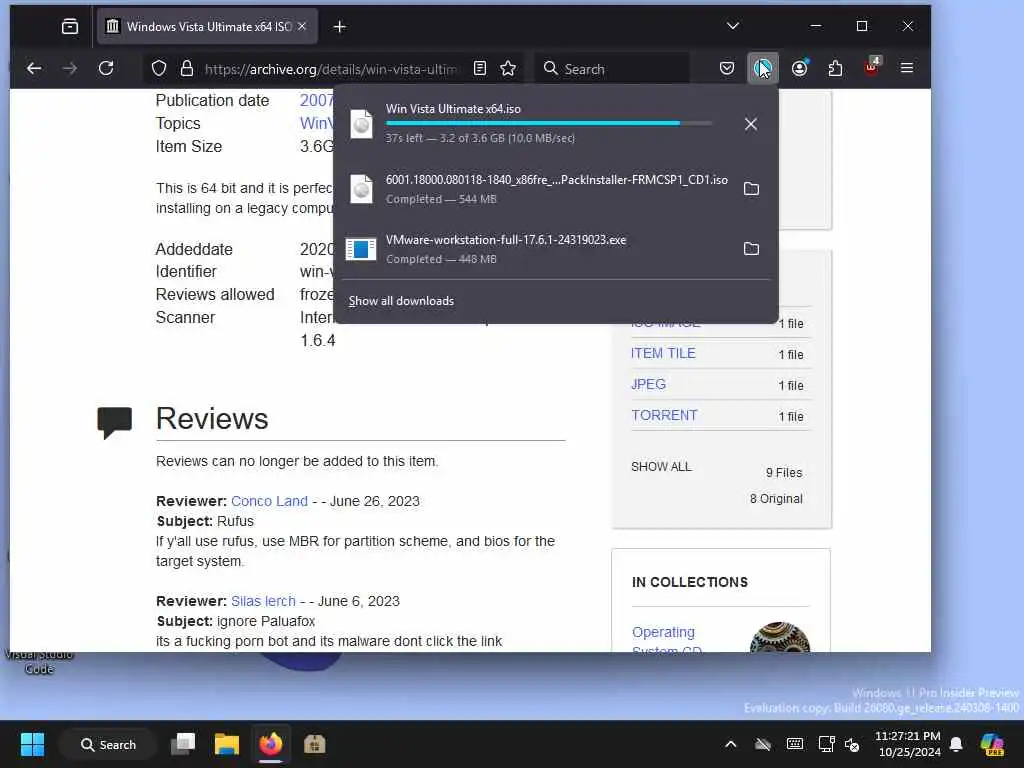Open the Copilot preview icon
Viewport: 1024px width, 768px height.
pyautogui.click(x=993, y=744)
